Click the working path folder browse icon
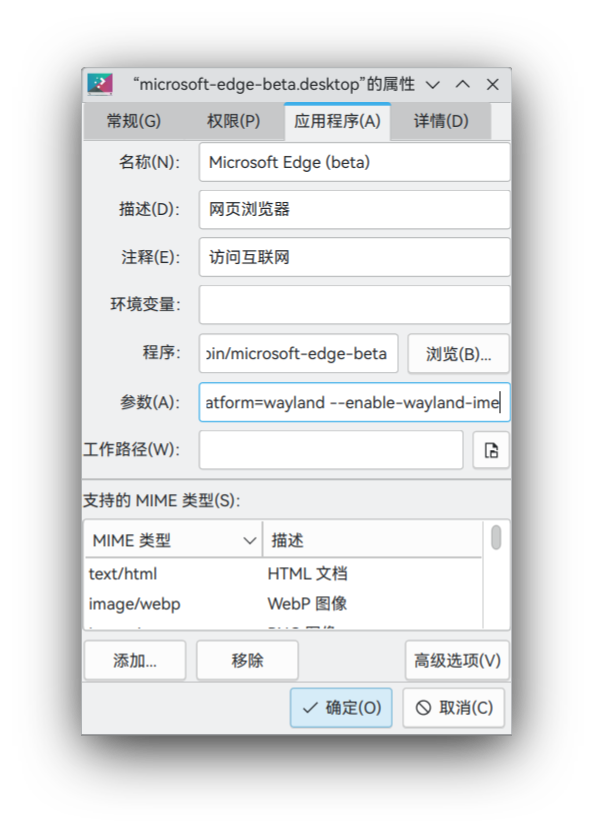 490,450
